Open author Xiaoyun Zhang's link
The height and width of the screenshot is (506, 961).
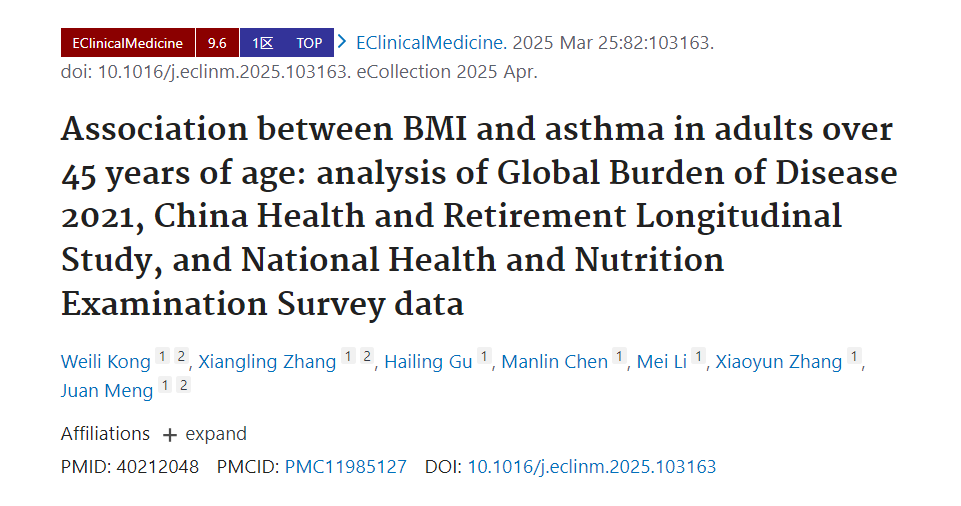(779, 361)
